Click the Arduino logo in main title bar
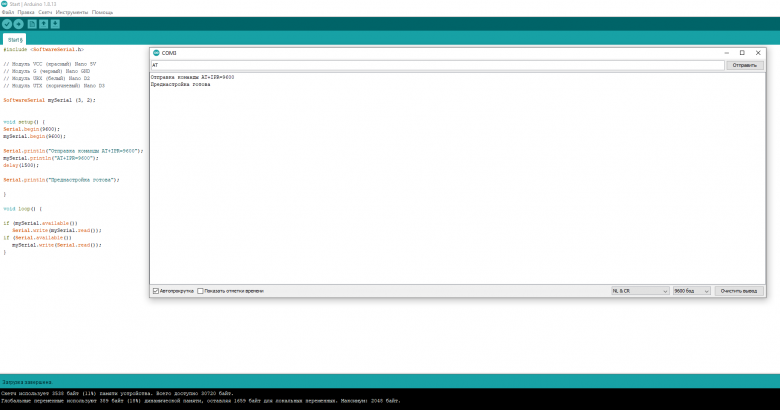Viewport: 780px width, 410px height. 4,4
